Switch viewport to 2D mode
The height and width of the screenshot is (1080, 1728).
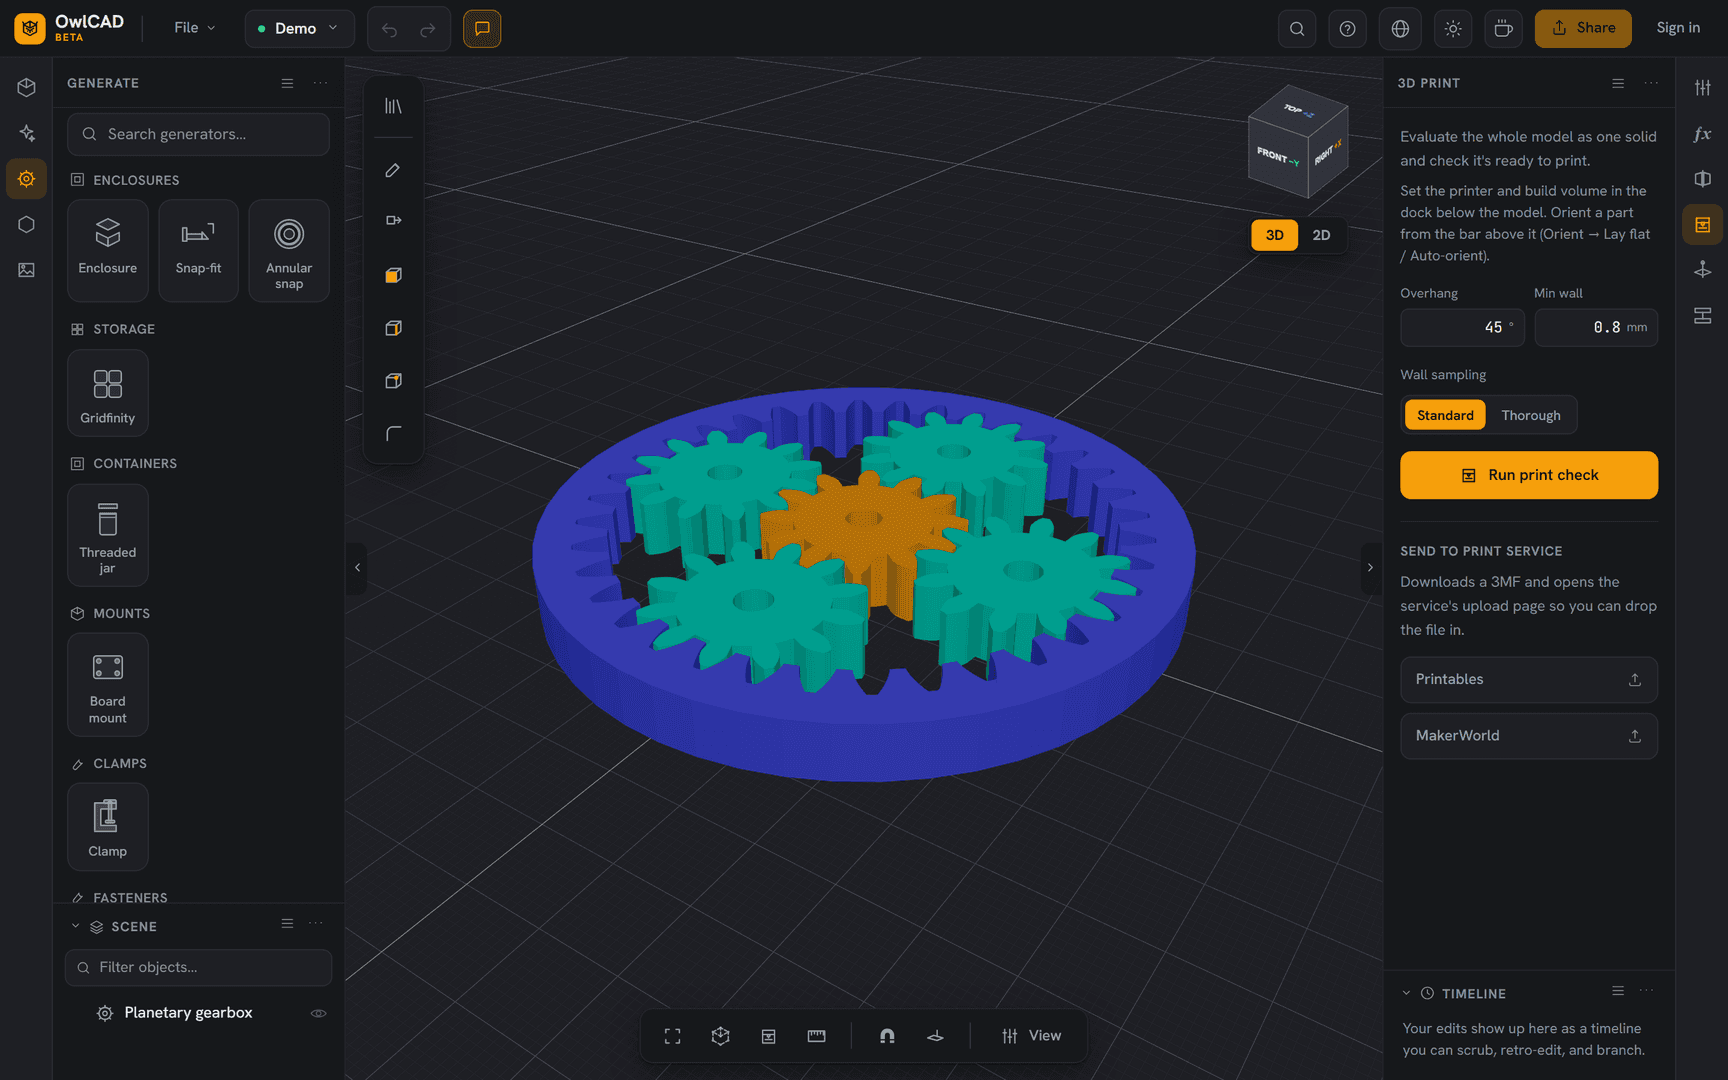(1321, 235)
